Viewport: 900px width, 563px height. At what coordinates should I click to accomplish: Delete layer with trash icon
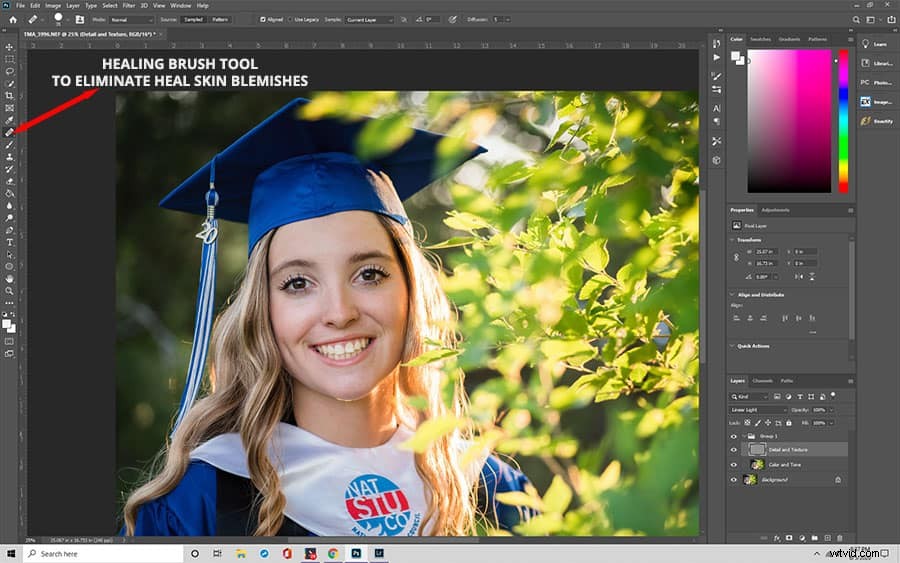click(x=840, y=538)
